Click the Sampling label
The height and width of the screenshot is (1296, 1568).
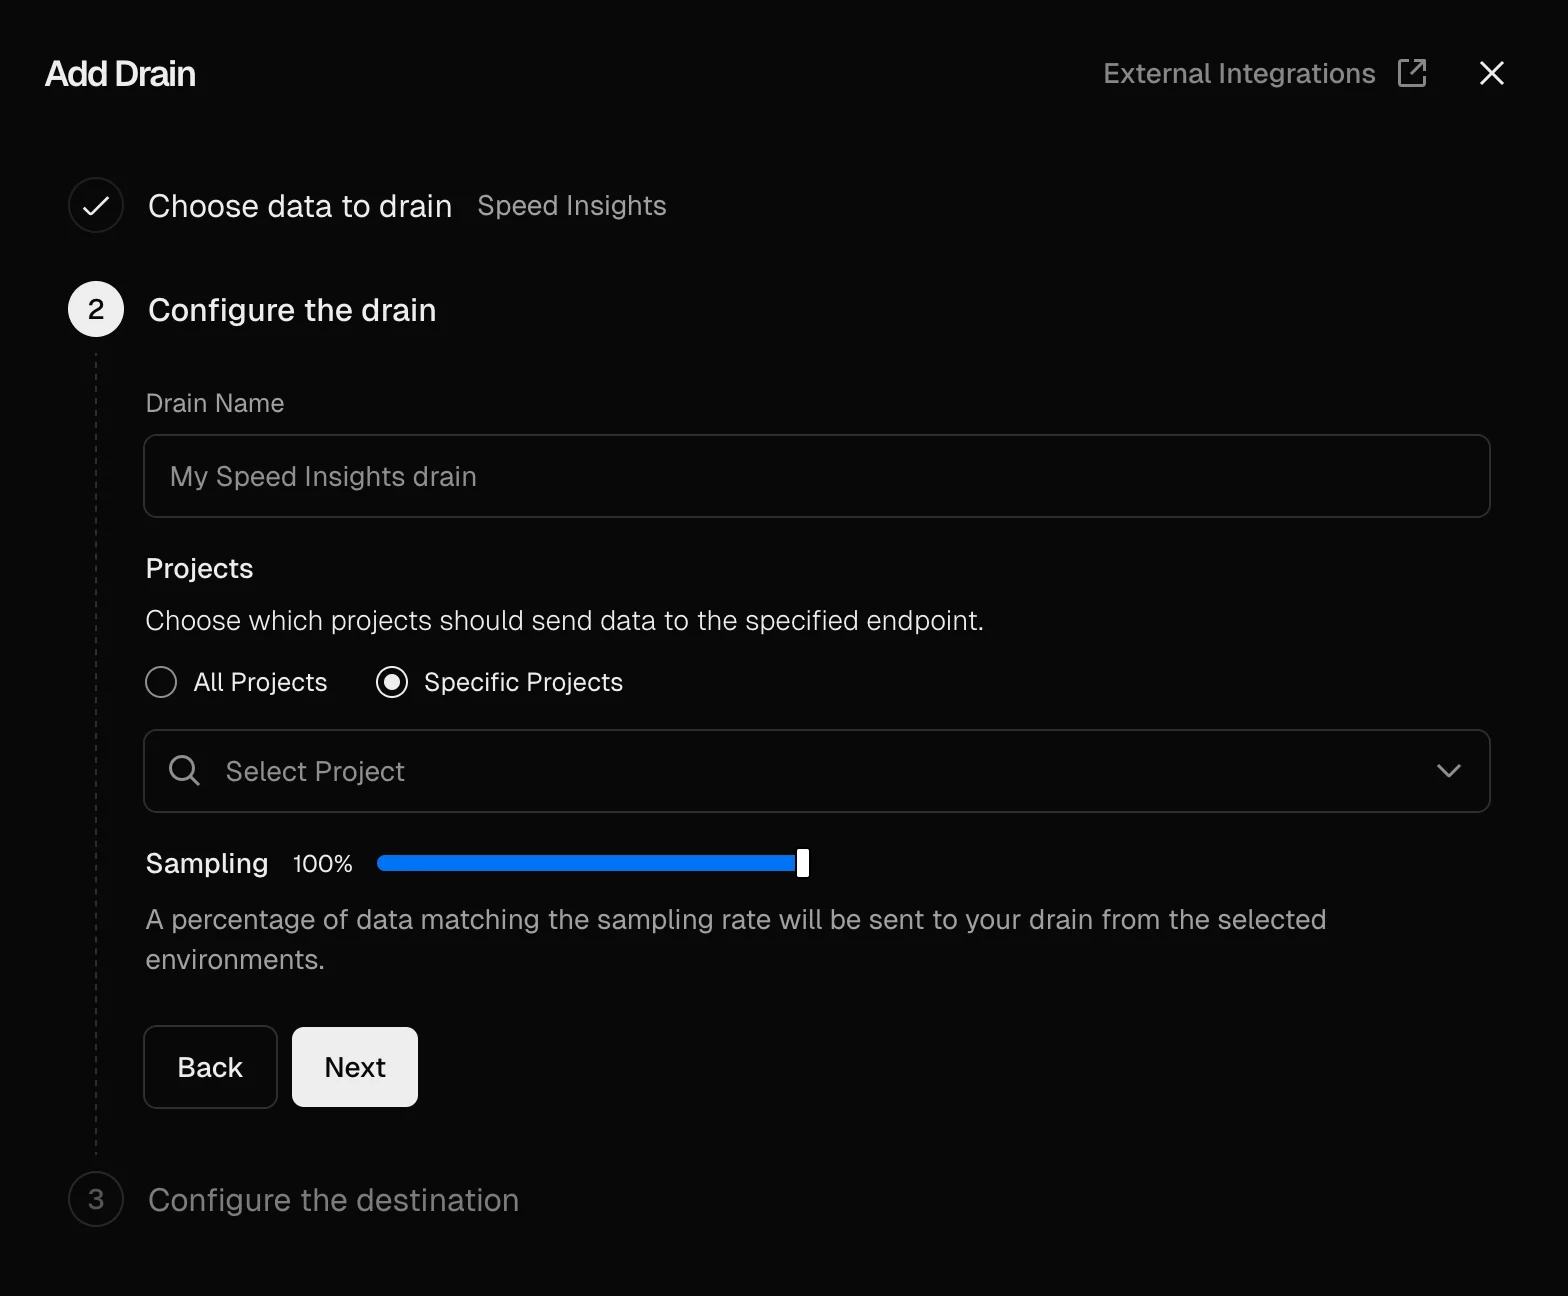pyautogui.click(x=207, y=864)
